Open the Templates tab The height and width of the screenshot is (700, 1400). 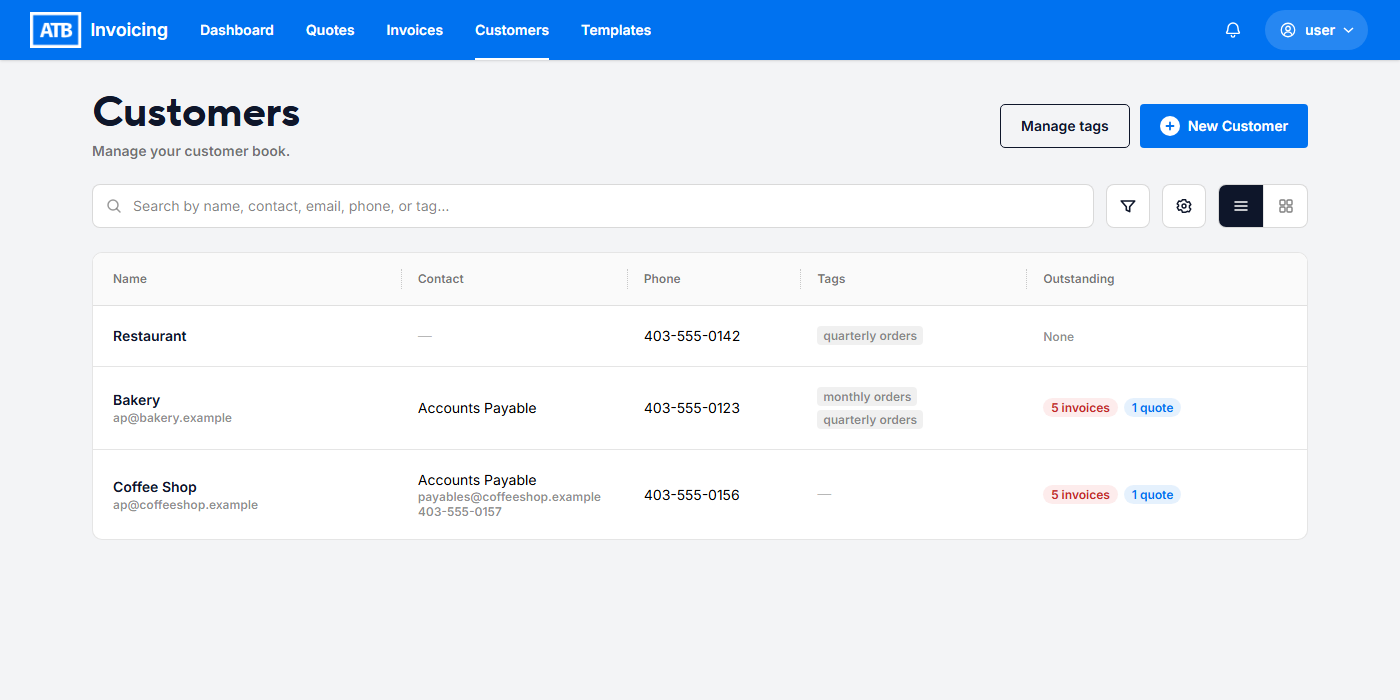[616, 30]
